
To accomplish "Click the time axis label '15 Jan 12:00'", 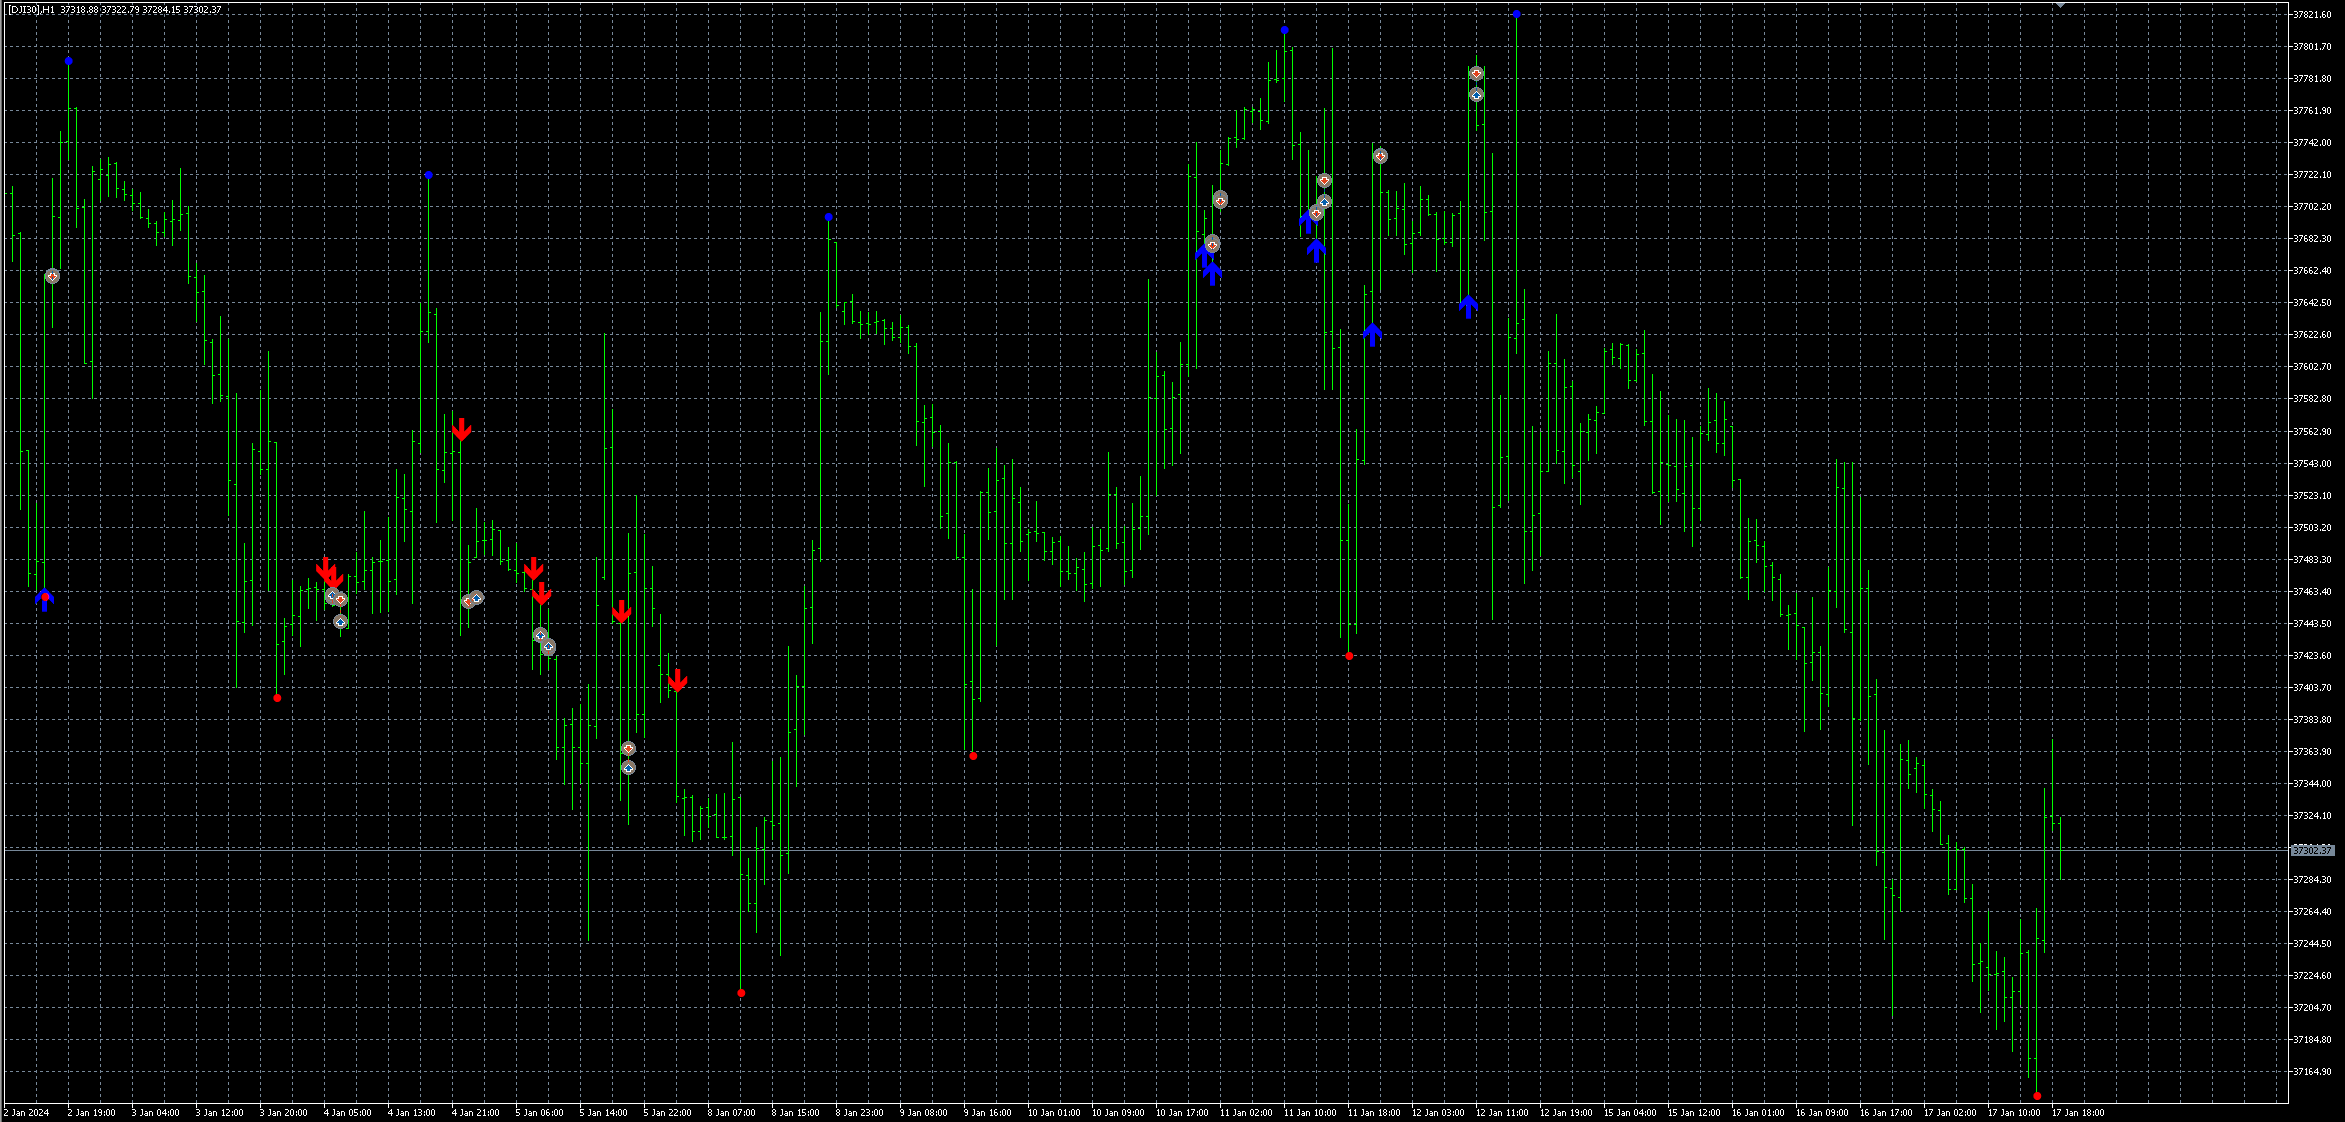I will tap(1694, 1113).
